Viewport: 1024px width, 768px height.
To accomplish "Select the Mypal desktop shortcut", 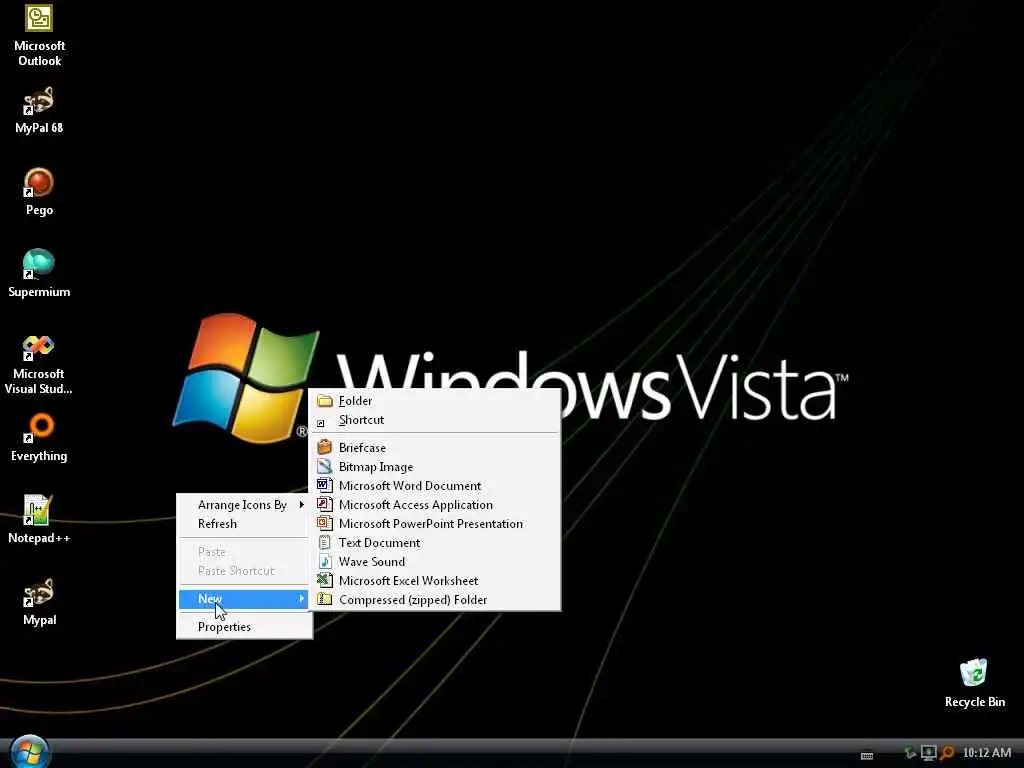I will [x=39, y=602].
